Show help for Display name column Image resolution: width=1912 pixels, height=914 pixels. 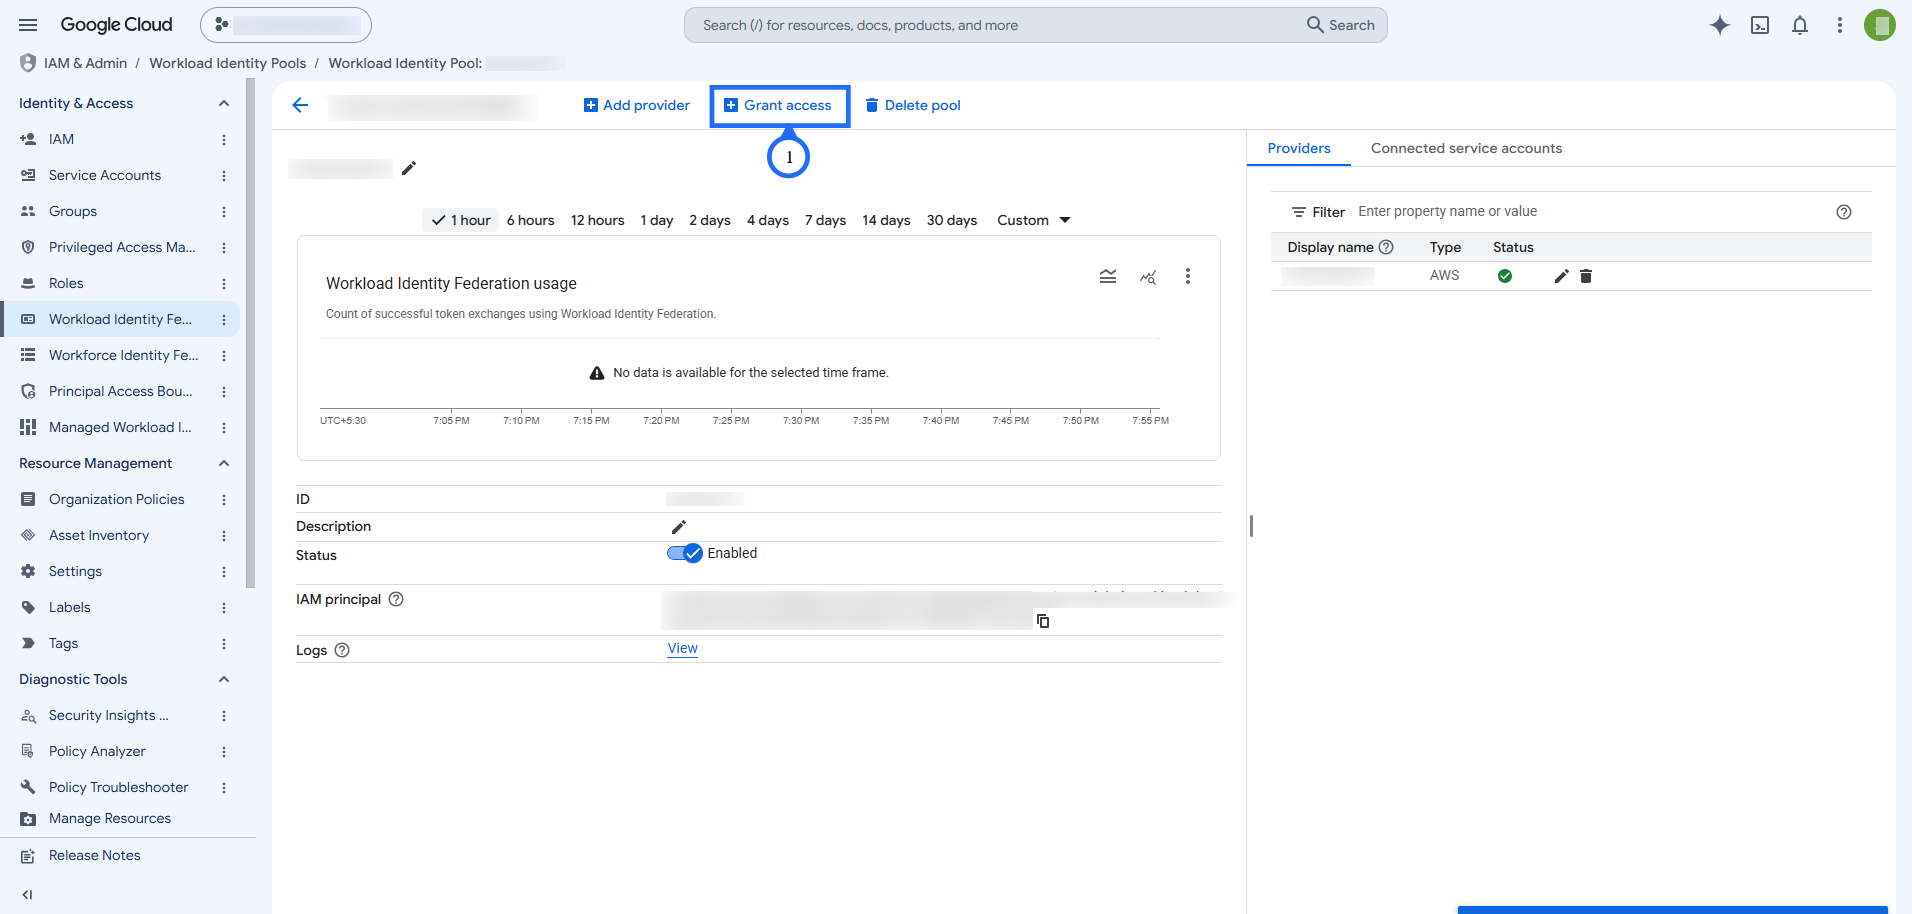pos(1386,247)
